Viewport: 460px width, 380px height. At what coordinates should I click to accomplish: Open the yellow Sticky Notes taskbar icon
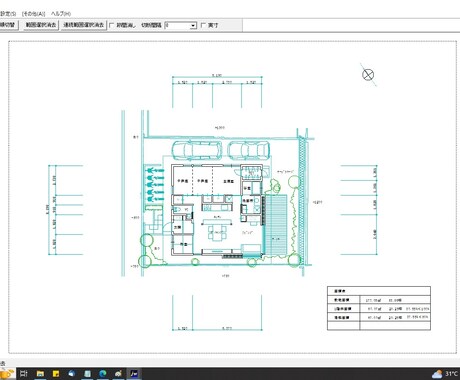click(x=56, y=374)
